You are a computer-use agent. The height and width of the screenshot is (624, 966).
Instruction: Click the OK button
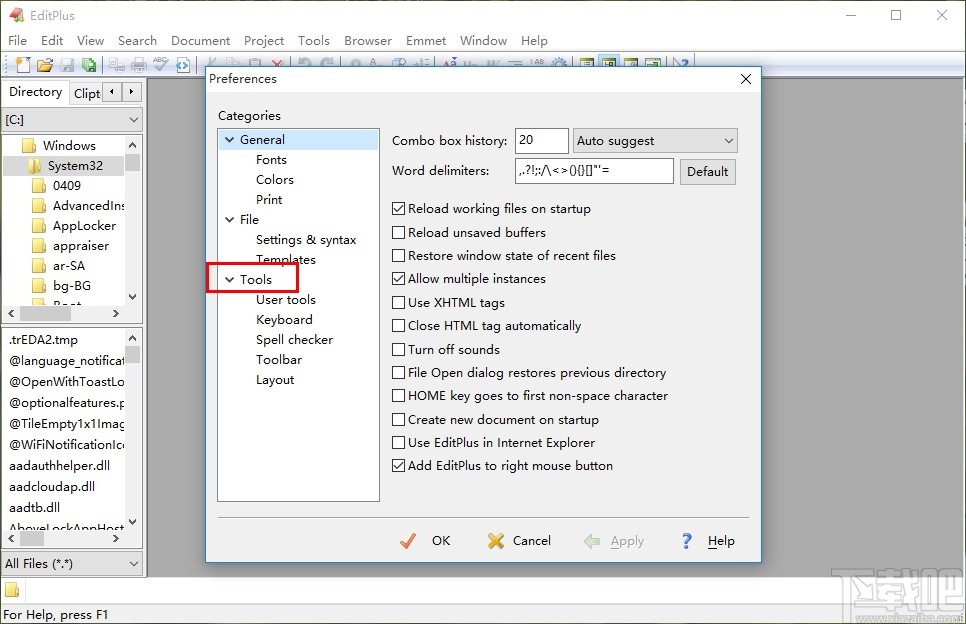coord(425,541)
